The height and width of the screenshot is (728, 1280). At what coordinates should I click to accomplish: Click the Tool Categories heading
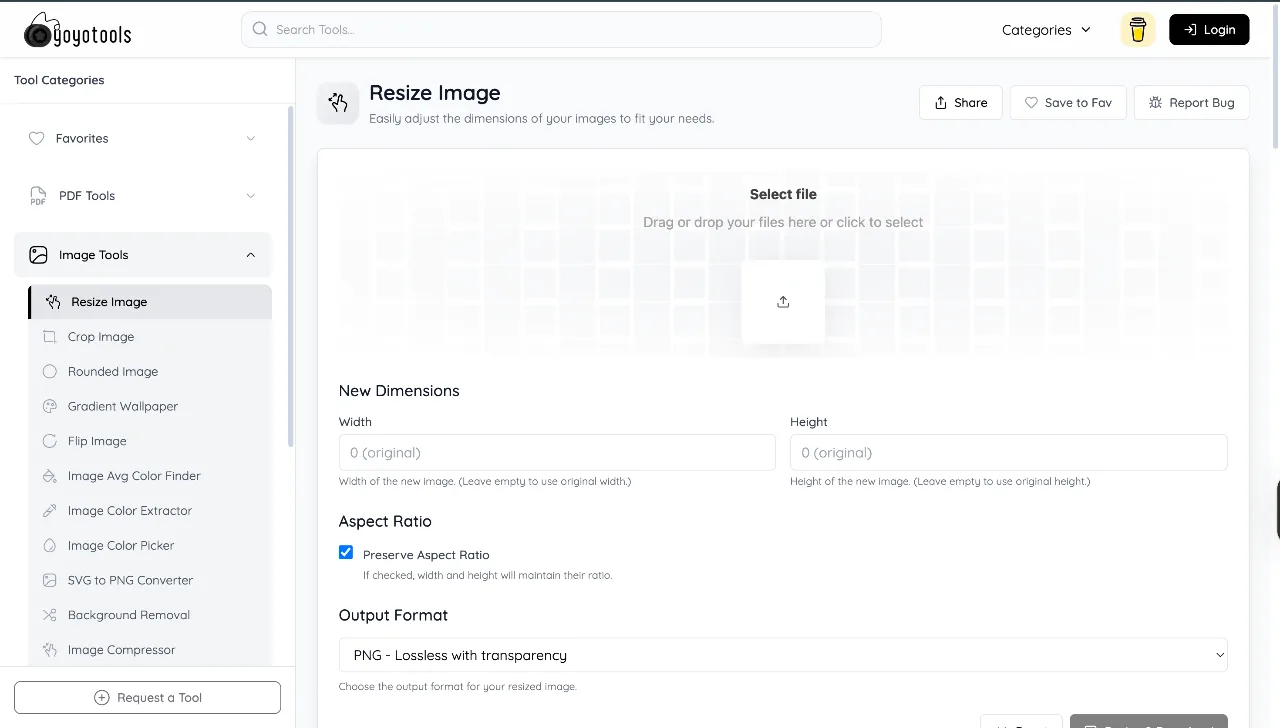click(x=59, y=80)
